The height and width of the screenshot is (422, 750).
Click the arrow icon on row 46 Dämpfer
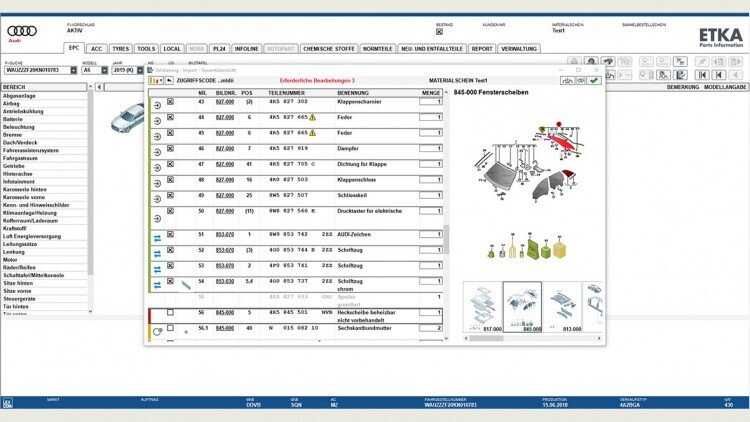click(x=157, y=152)
